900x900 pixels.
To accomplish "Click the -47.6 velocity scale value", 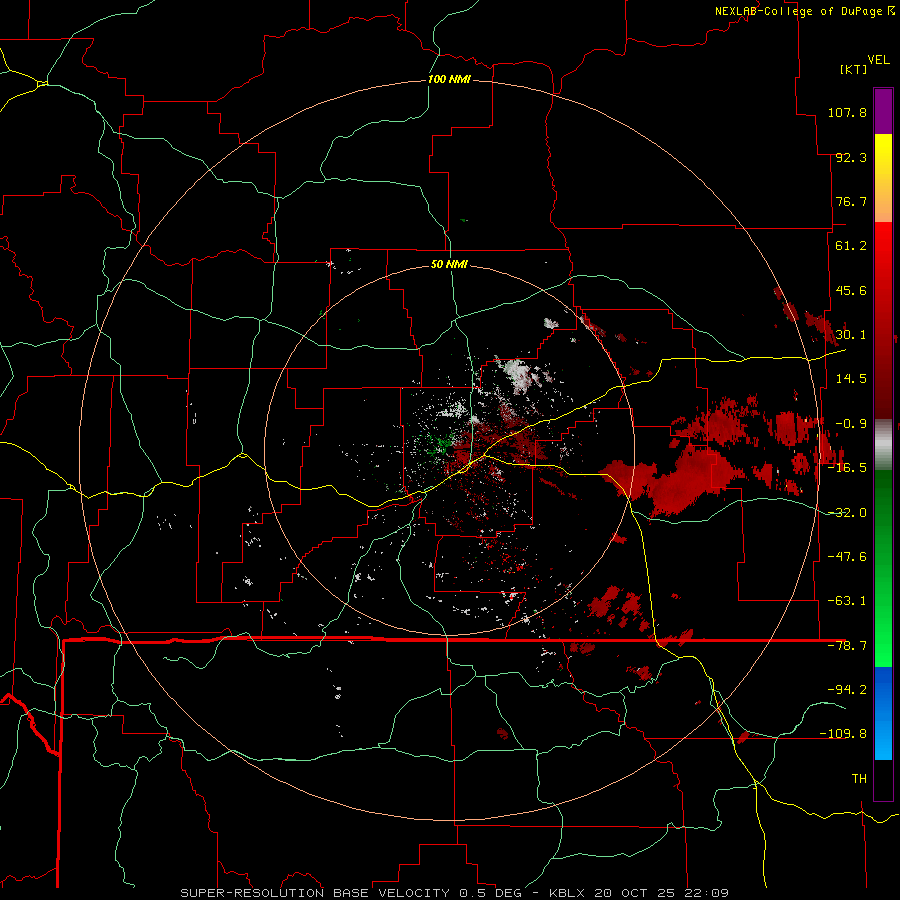I will point(847,557).
